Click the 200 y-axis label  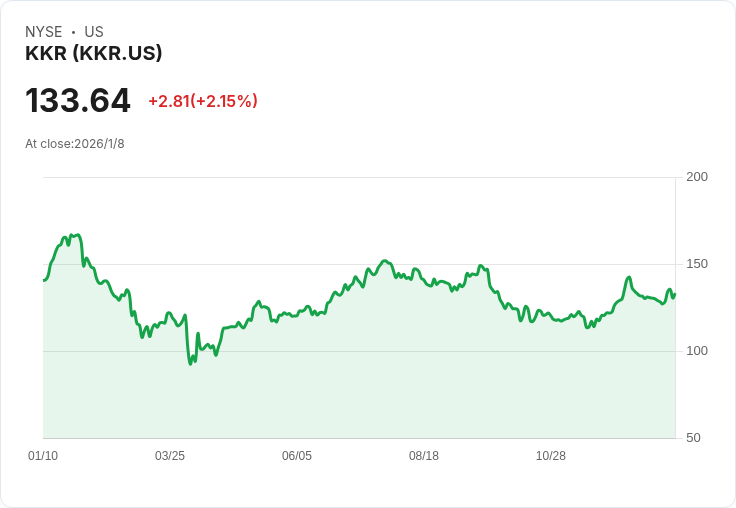click(x=697, y=177)
